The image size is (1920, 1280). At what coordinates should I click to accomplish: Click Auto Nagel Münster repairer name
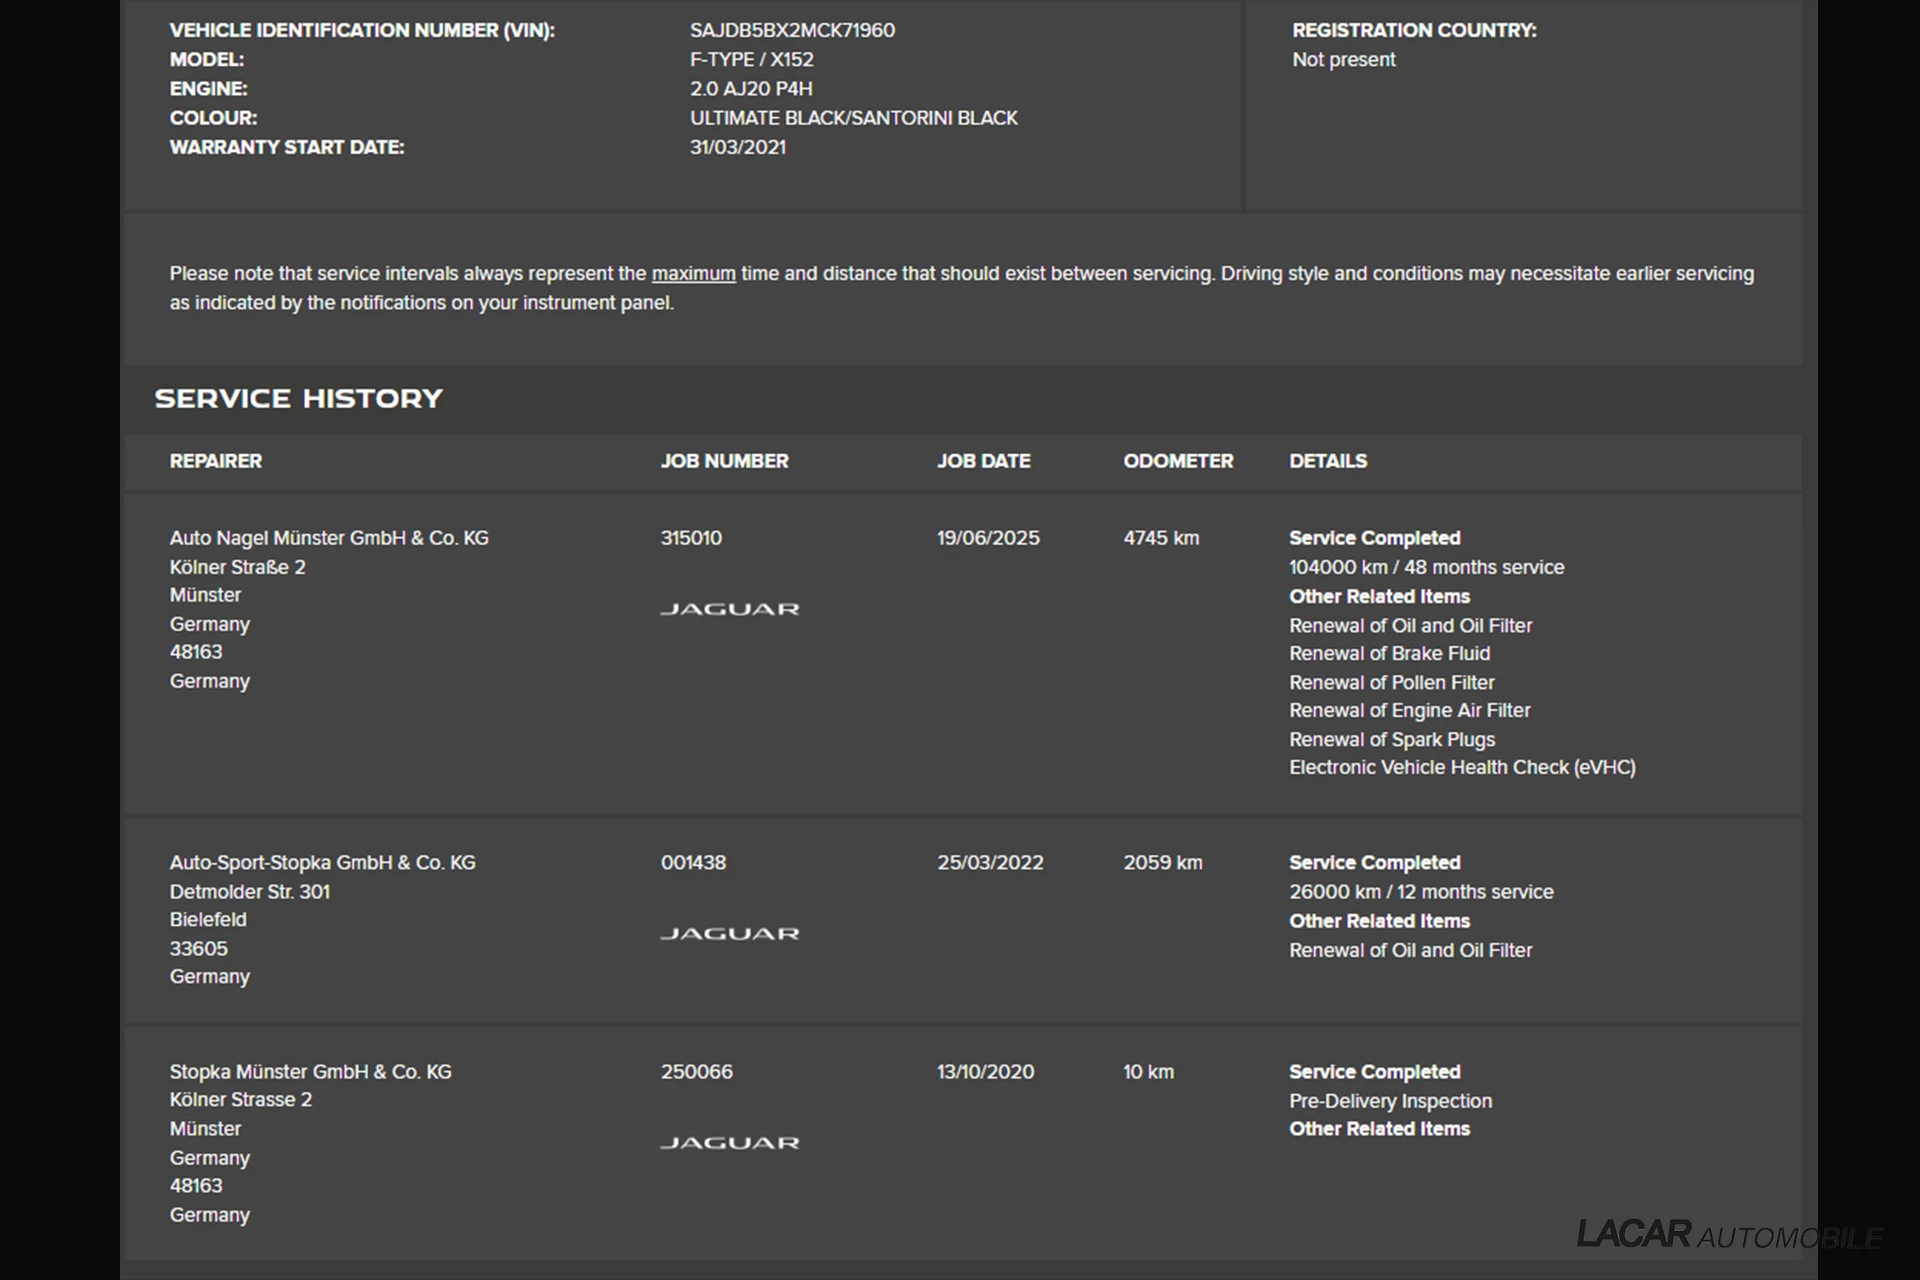pos(329,538)
